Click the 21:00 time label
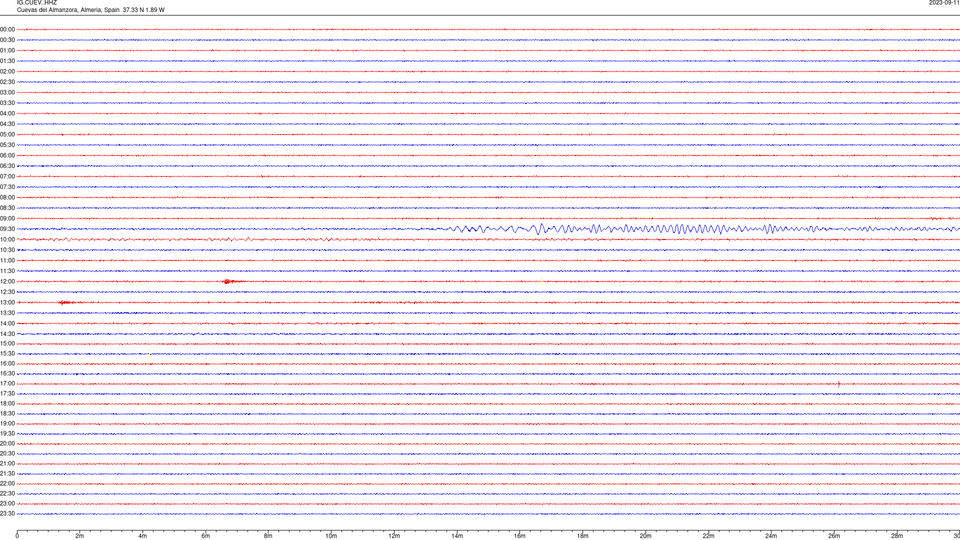 7,463
